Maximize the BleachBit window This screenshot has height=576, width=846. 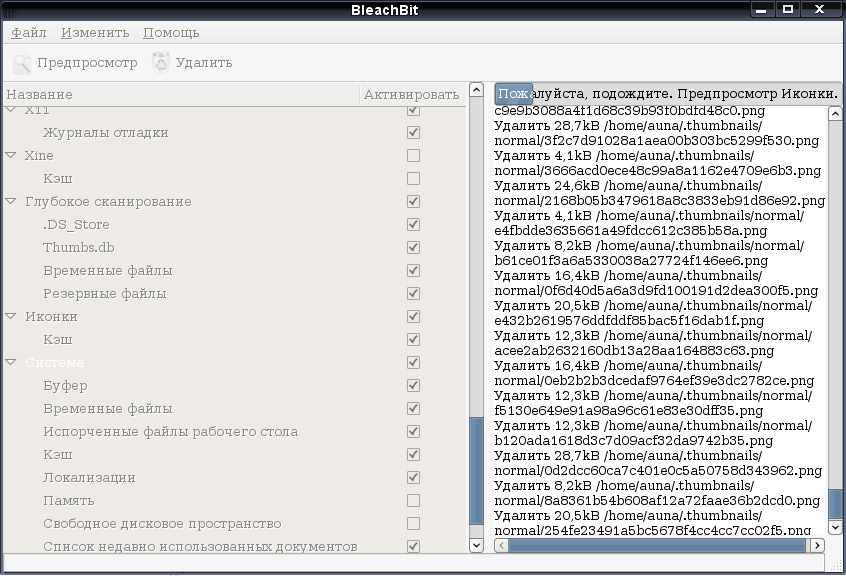788,9
